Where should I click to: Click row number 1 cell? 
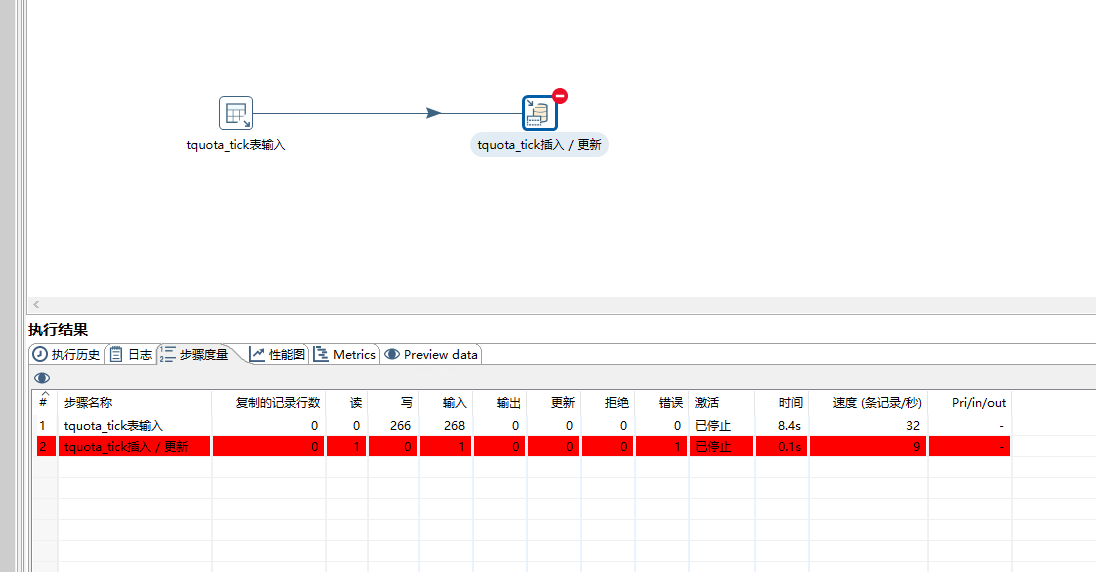[x=43, y=425]
